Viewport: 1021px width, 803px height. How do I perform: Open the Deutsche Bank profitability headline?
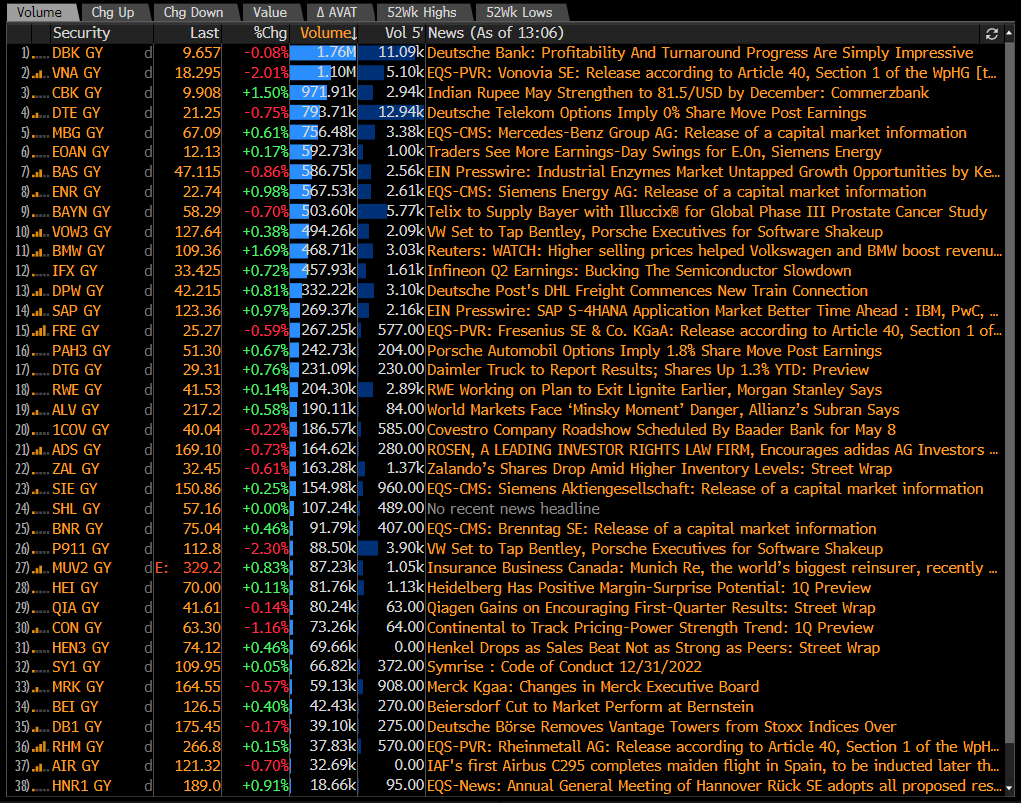point(701,53)
